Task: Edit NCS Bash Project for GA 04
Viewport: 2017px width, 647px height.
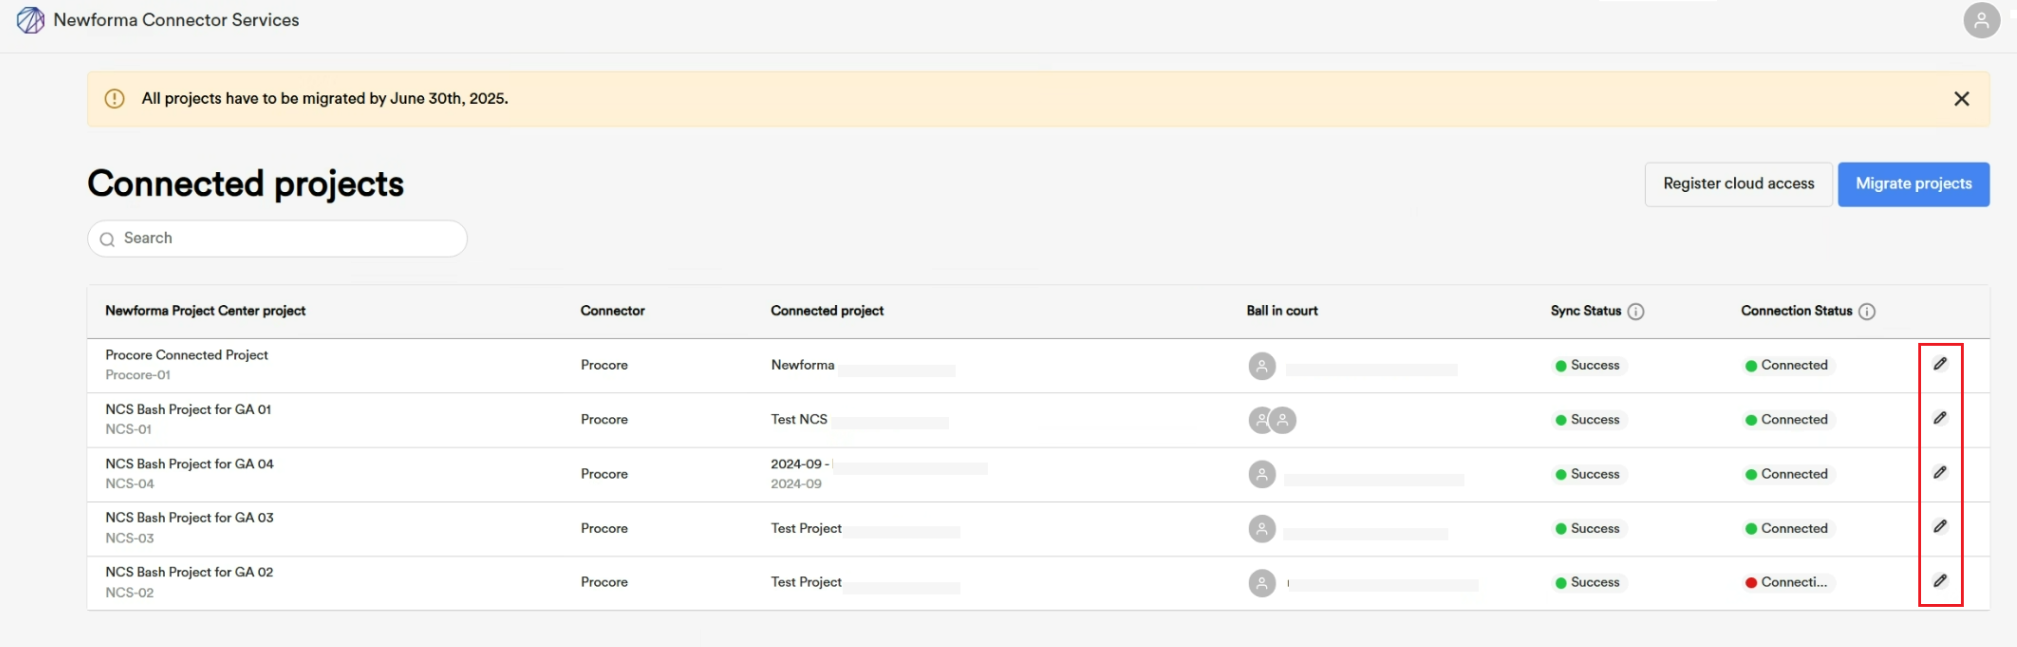Action: [1940, 472]
